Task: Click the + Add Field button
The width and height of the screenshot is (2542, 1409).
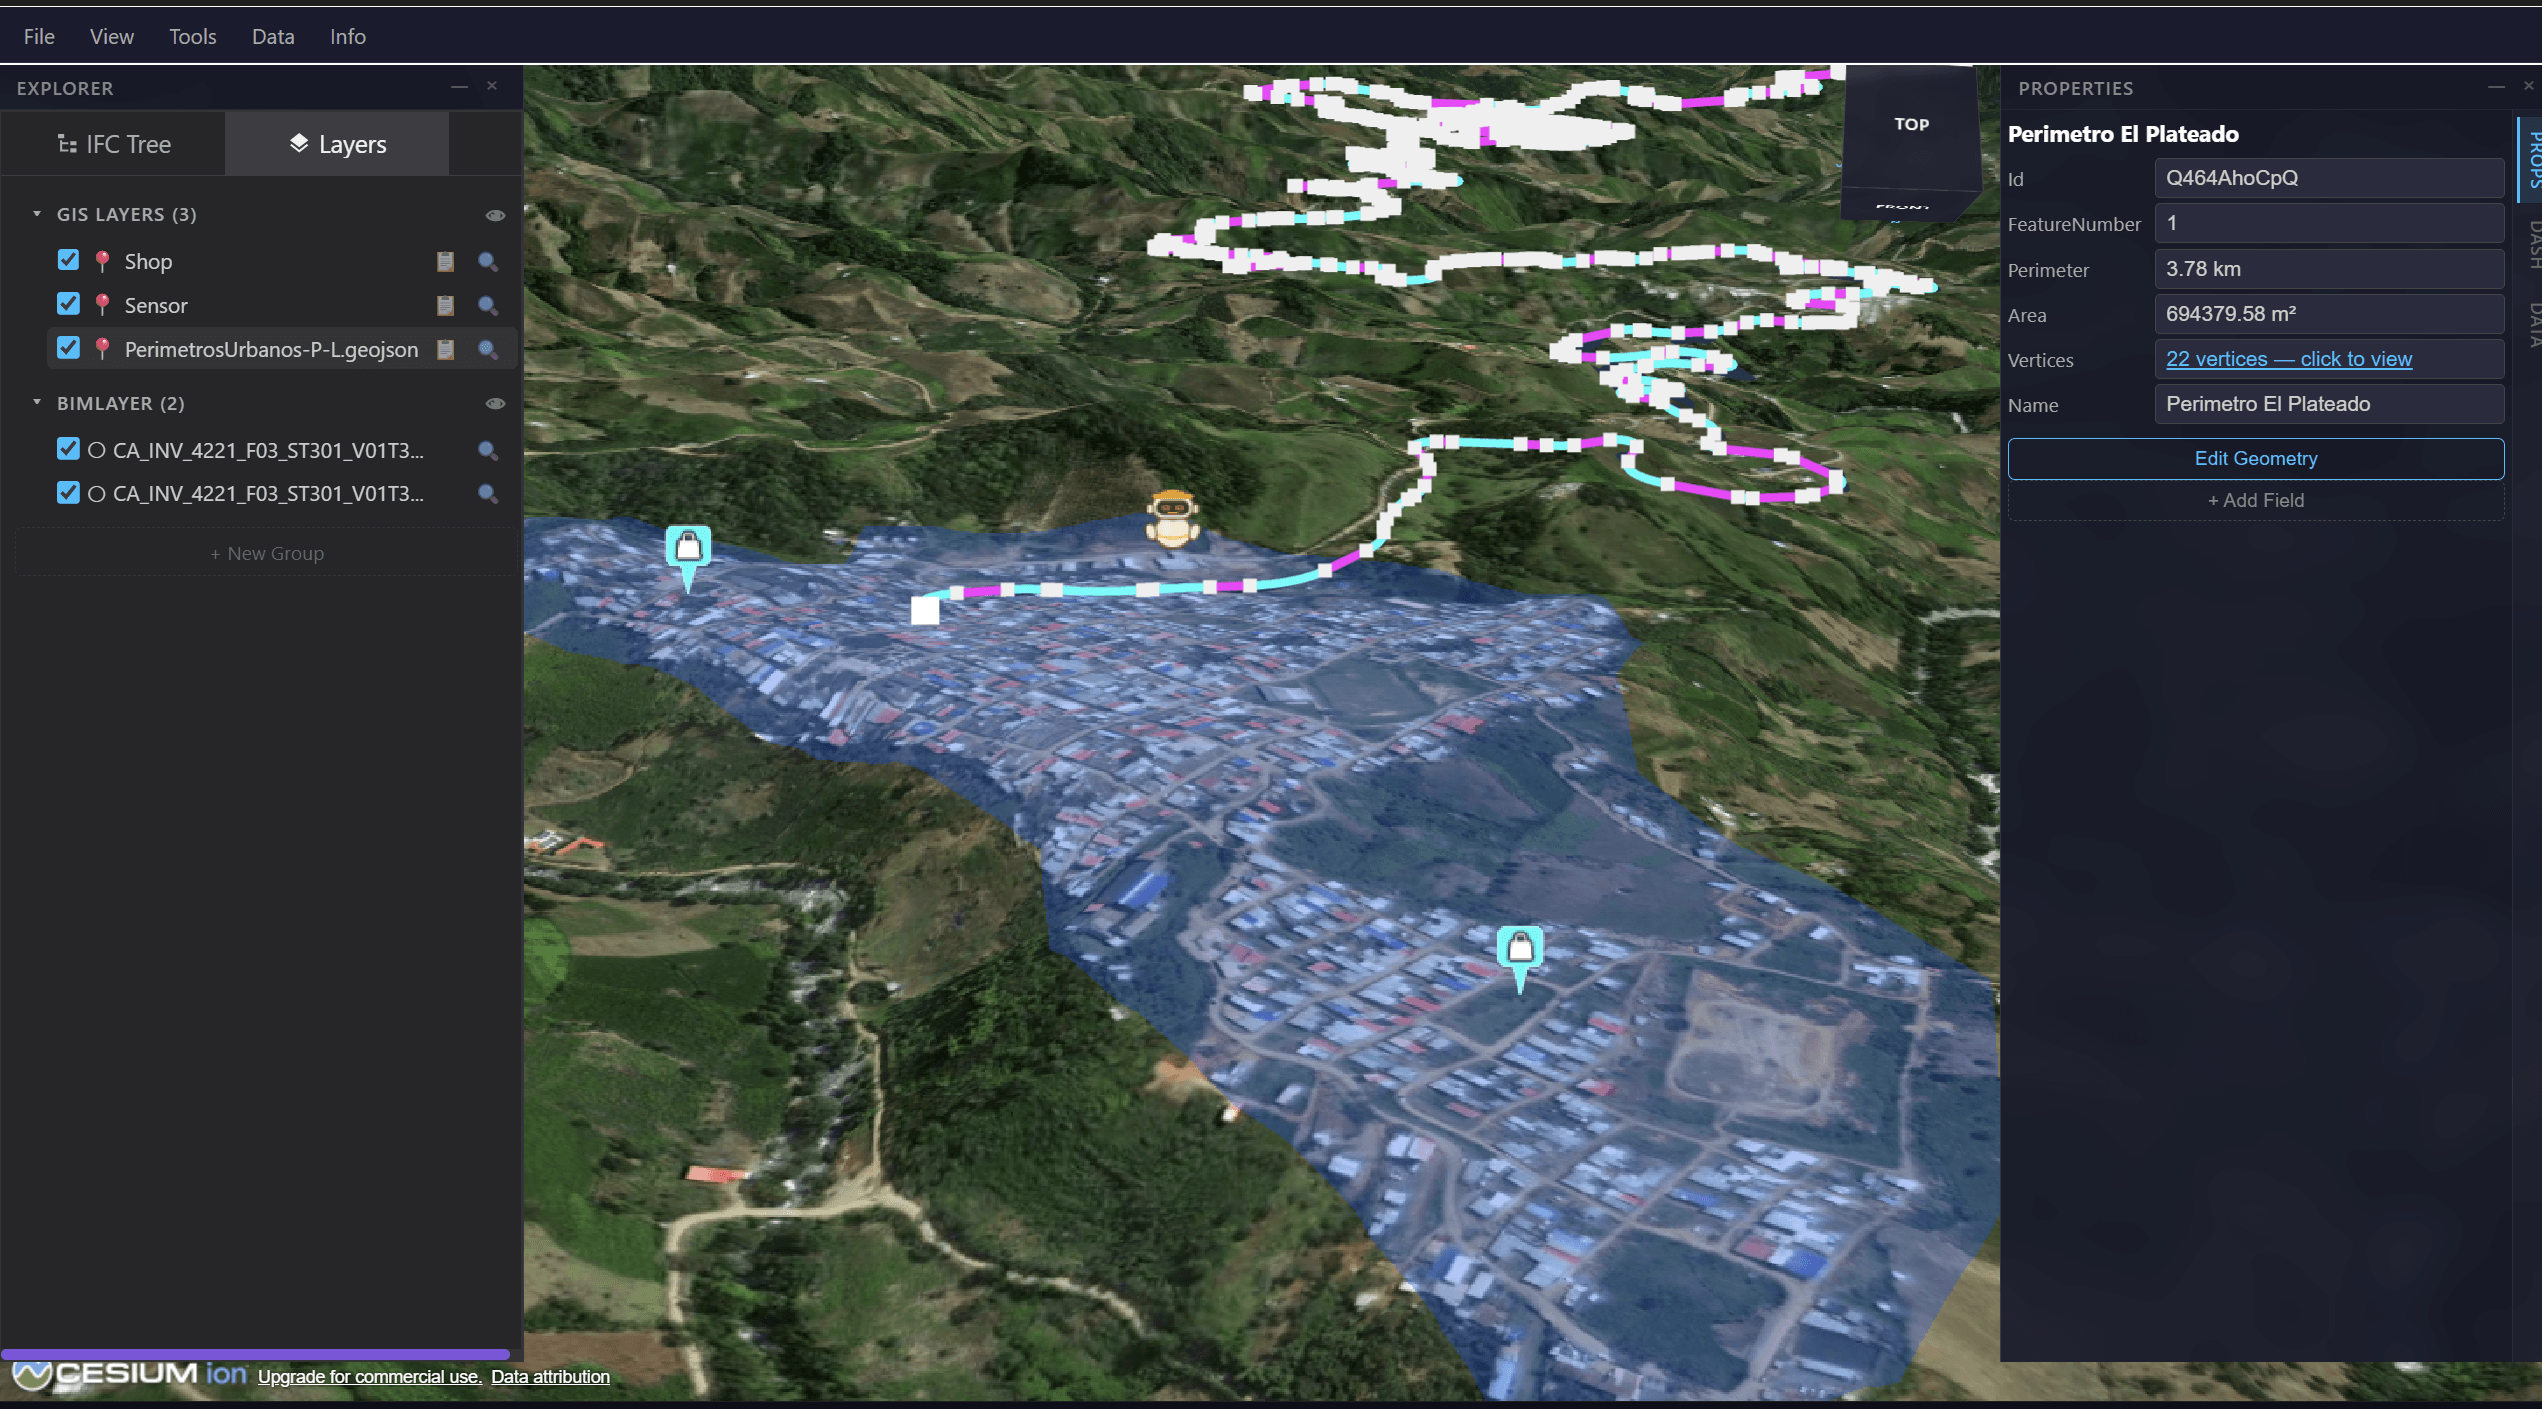Action: tap(2256, 500)
